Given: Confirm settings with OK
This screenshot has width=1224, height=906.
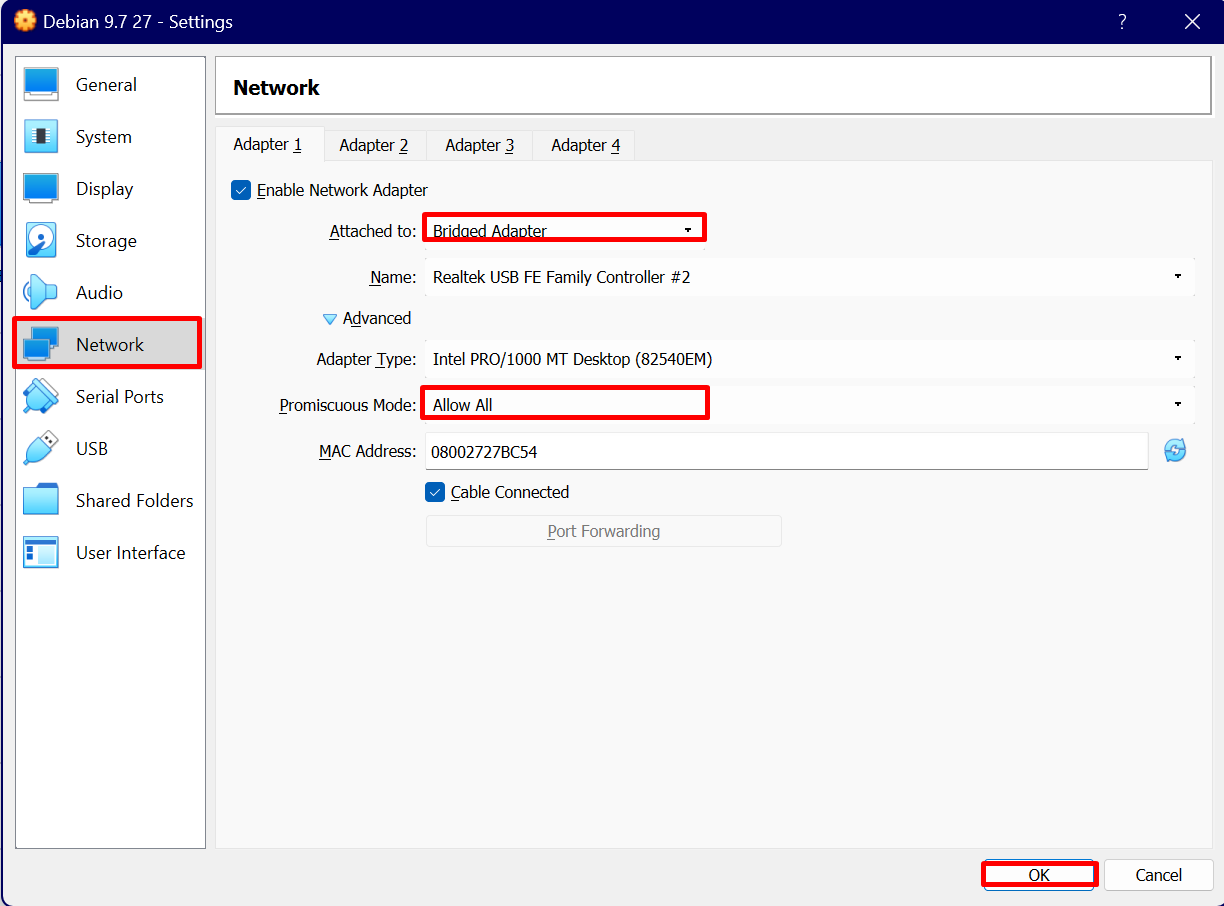Looking at the screenshot, I should (x=1039, y=875).
